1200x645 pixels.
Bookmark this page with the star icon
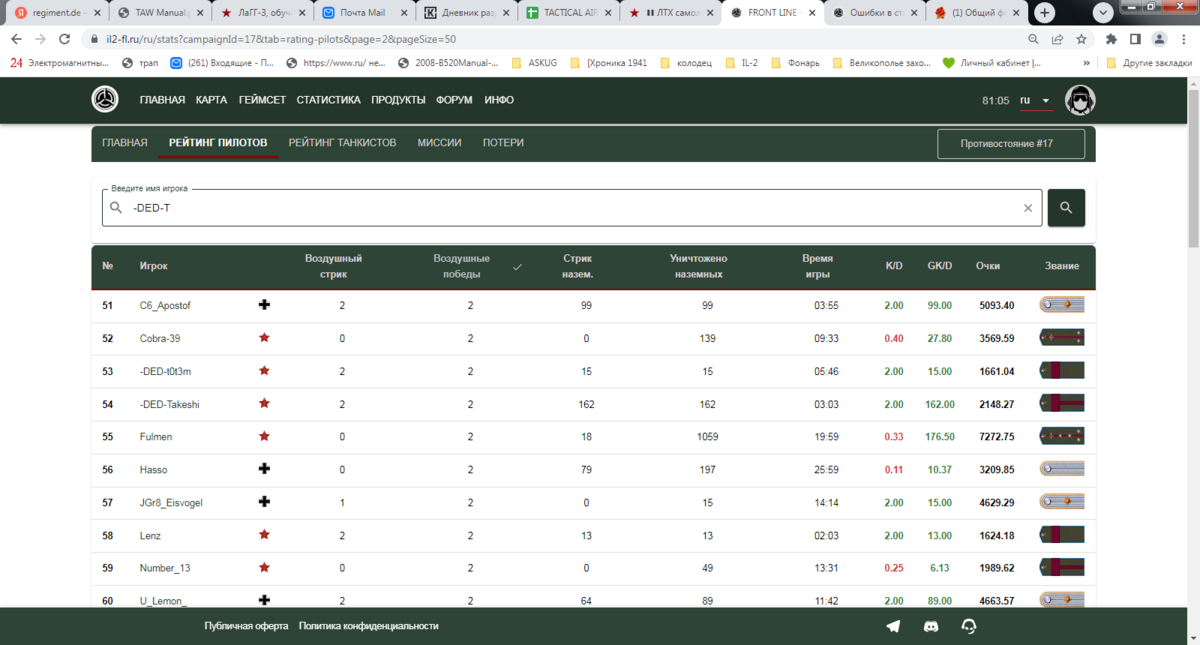tap(1081, 39)
